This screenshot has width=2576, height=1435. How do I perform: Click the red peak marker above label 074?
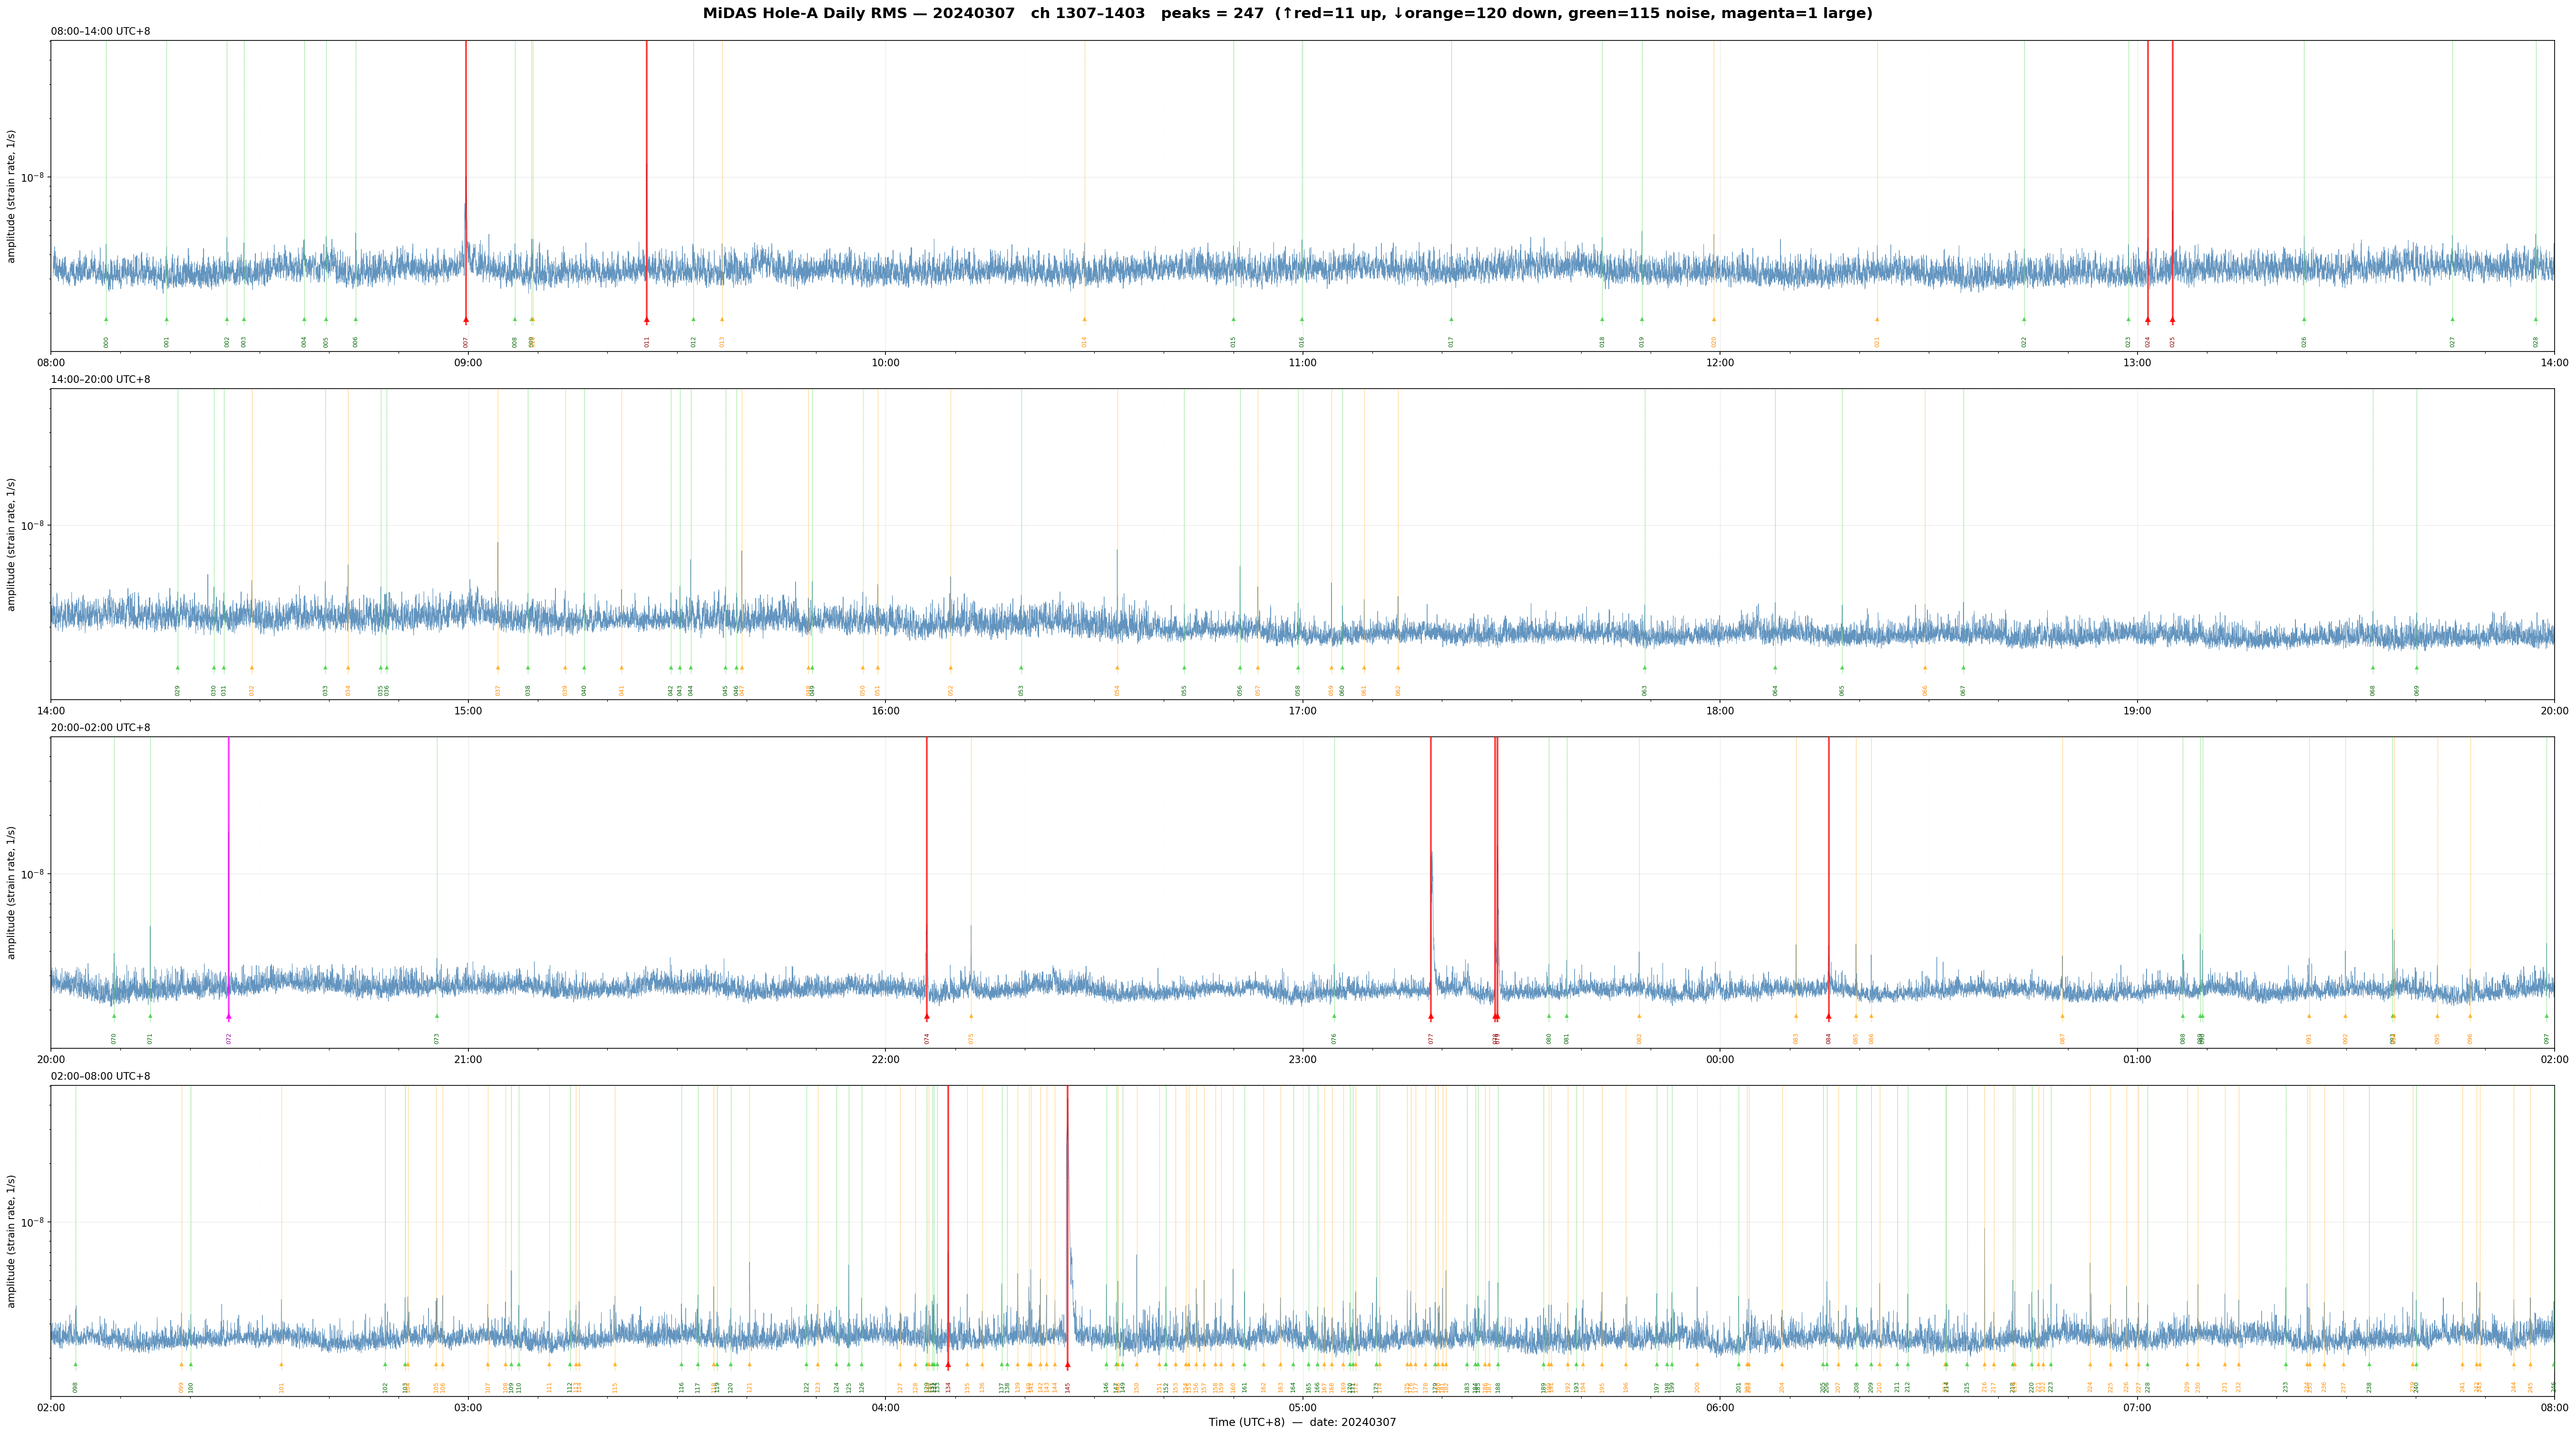[x=927, y=1016]
